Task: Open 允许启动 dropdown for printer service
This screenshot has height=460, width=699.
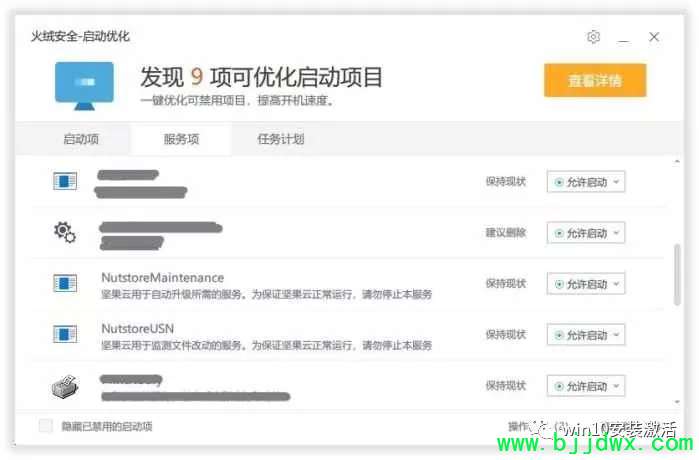Action: tap(586, 386)
